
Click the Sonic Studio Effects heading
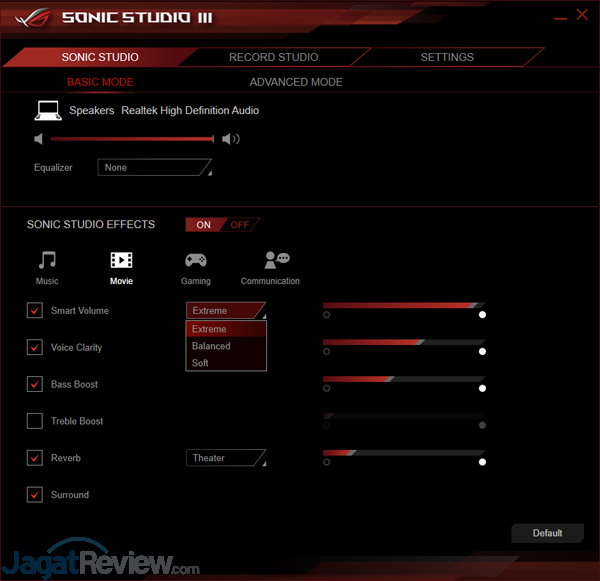click(x=91, y=224)
